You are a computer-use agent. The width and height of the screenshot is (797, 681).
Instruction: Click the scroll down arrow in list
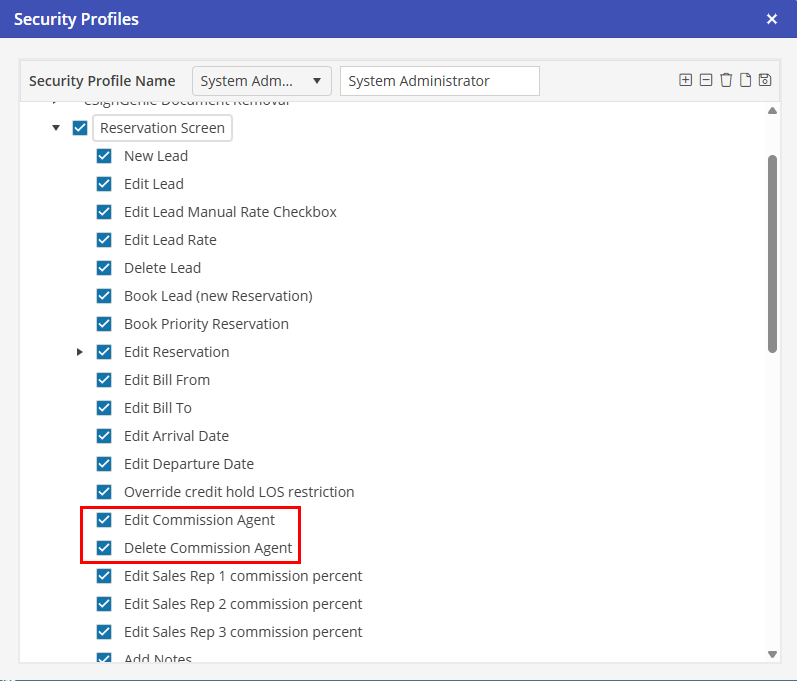coord(772,653)
